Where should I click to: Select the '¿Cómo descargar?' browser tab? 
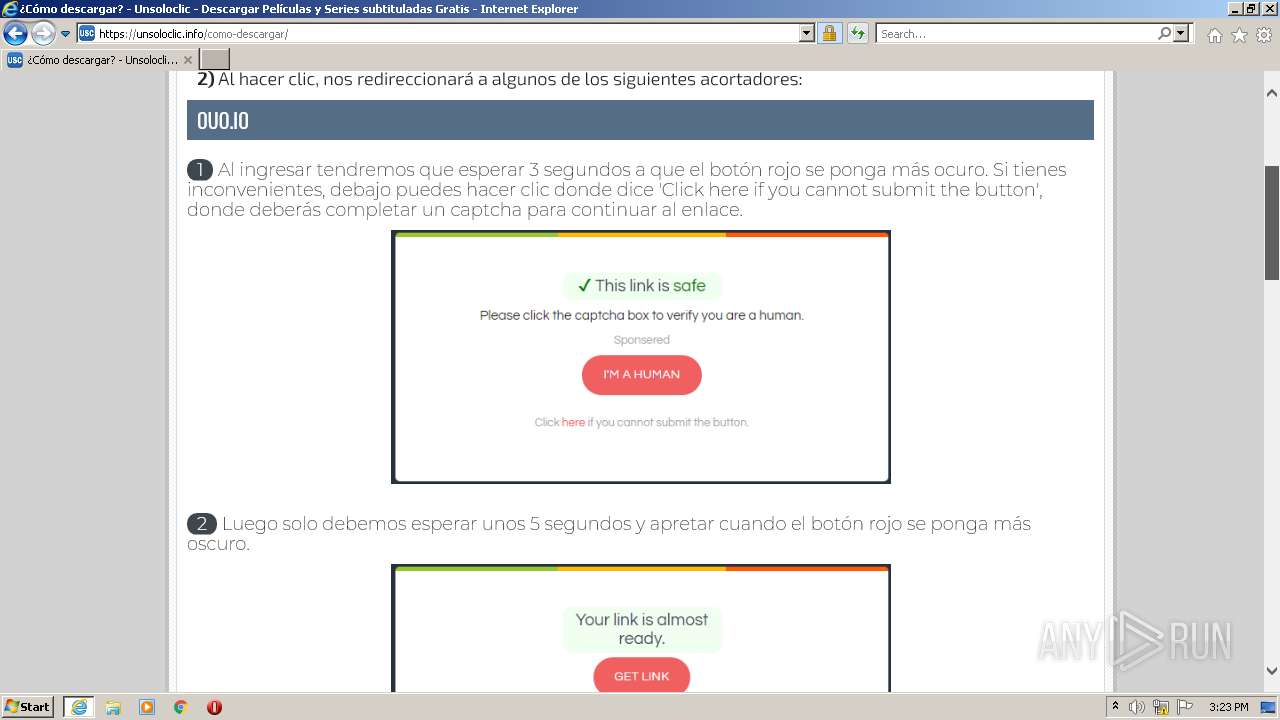100,59
